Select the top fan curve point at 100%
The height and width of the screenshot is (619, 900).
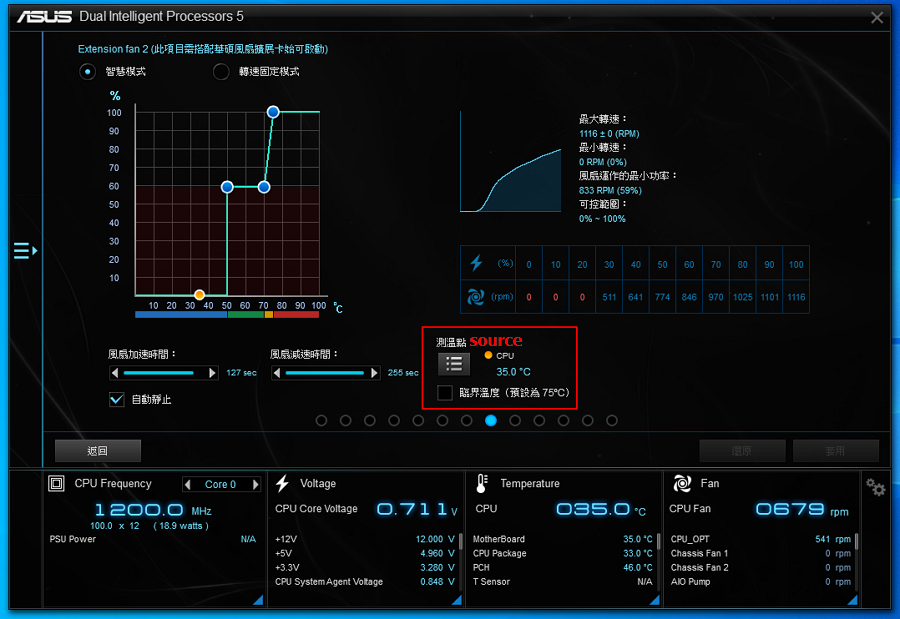273,112
